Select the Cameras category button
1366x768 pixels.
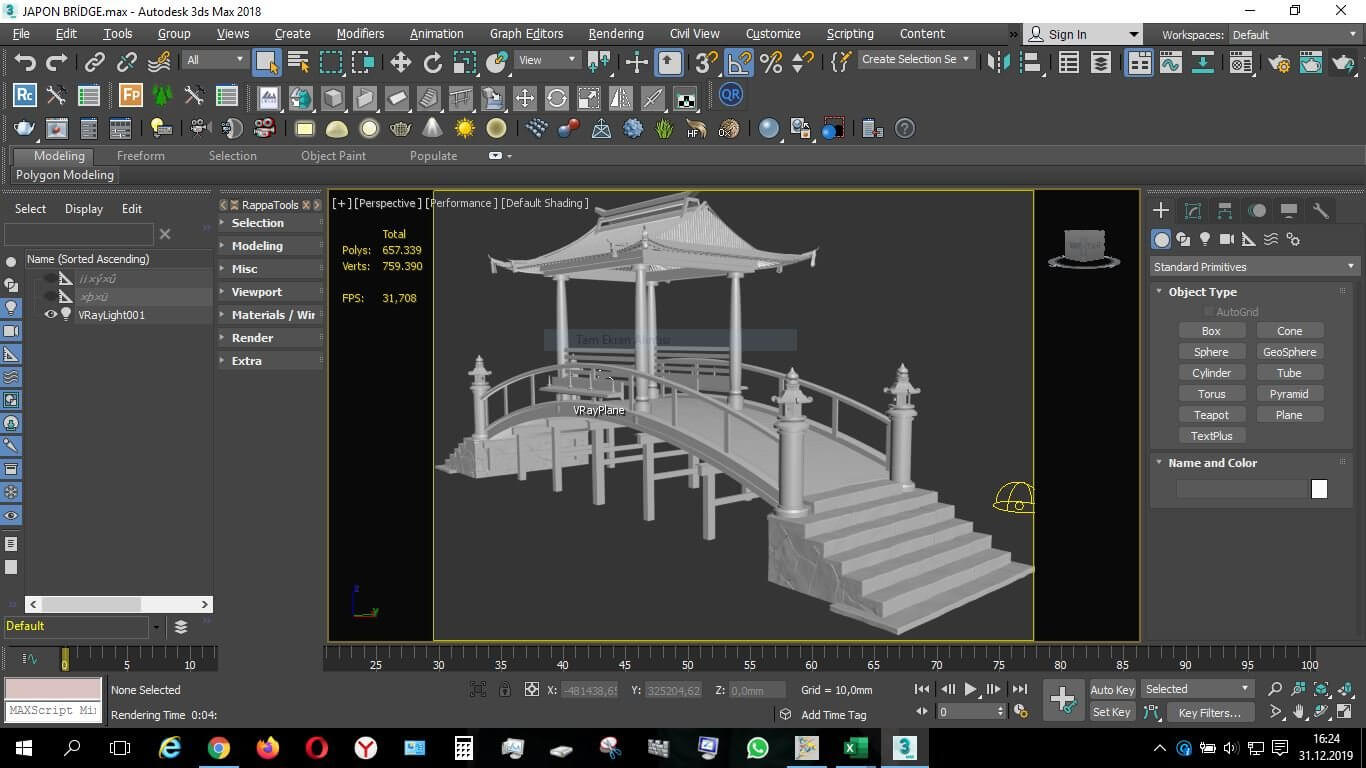1227,239
